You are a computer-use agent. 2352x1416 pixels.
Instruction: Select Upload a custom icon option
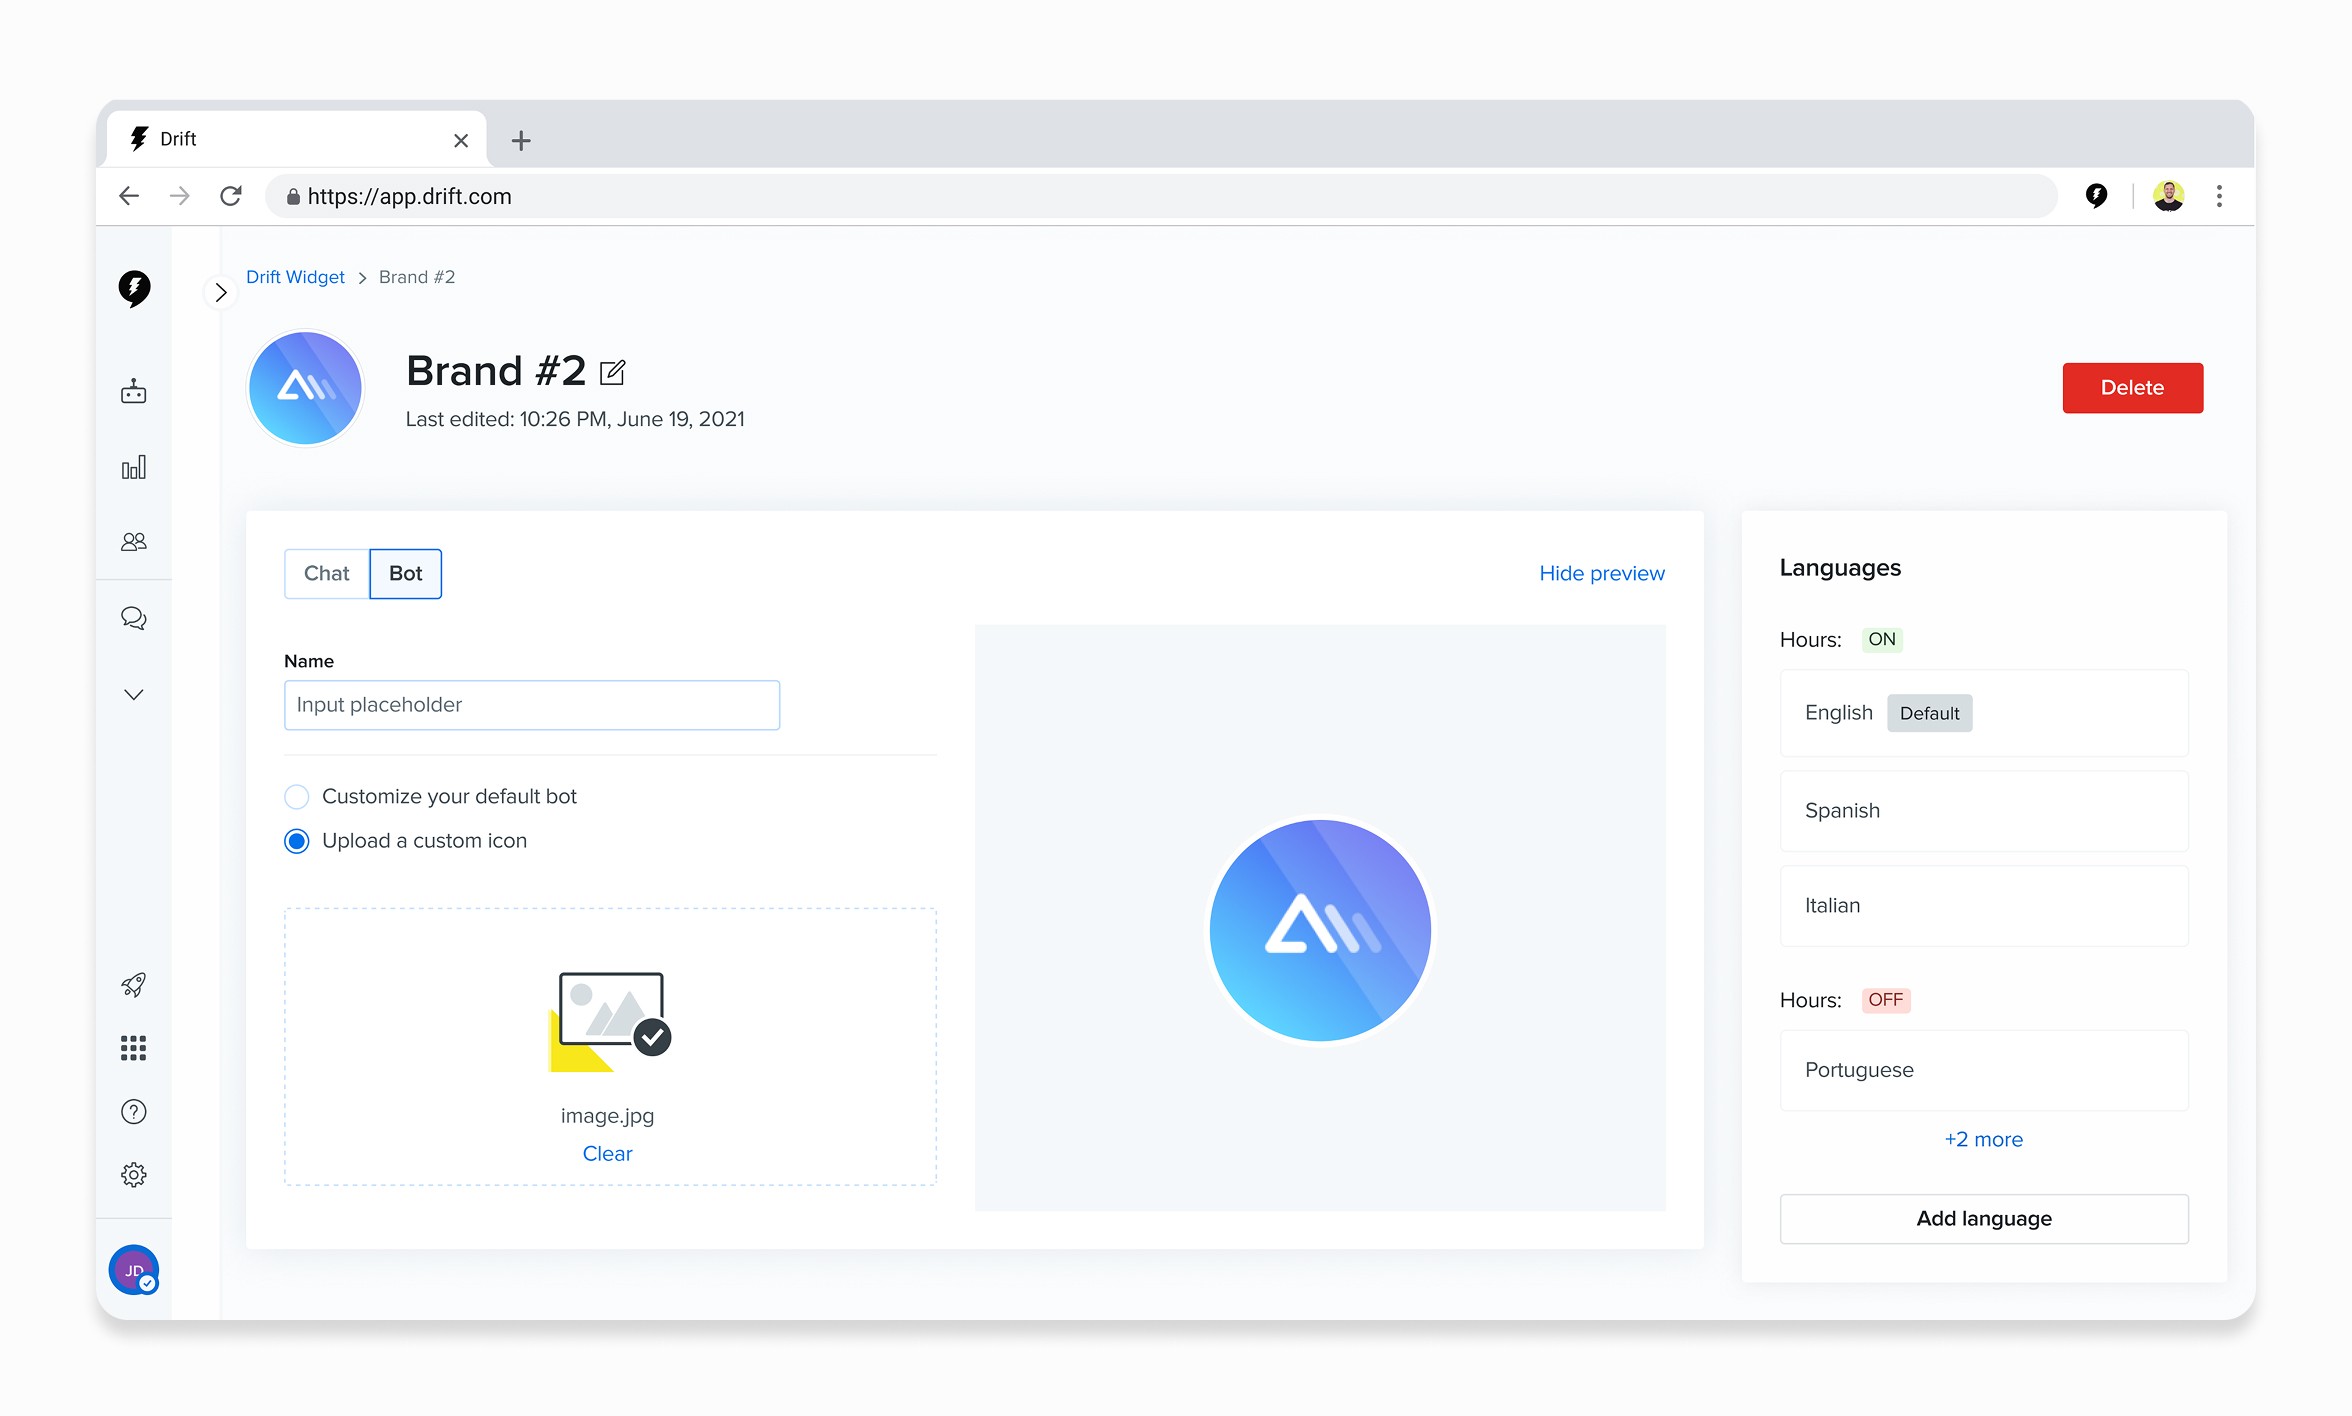coord(297,841)
